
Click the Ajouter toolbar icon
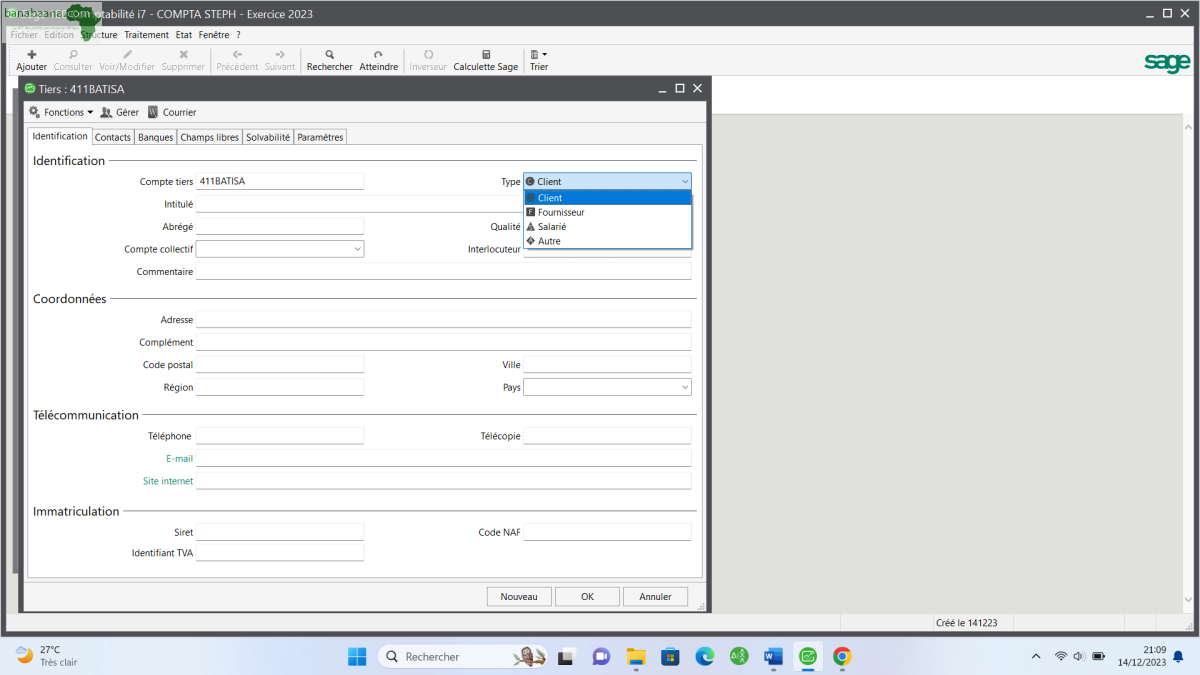coord(31,55)
